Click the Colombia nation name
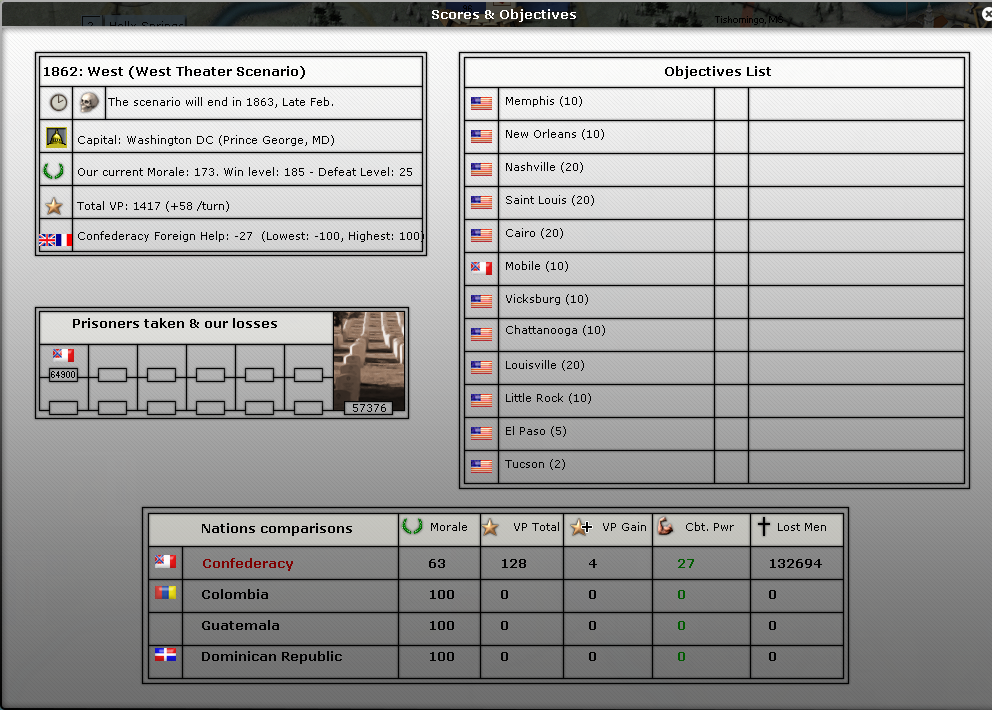 pos(235,595)
